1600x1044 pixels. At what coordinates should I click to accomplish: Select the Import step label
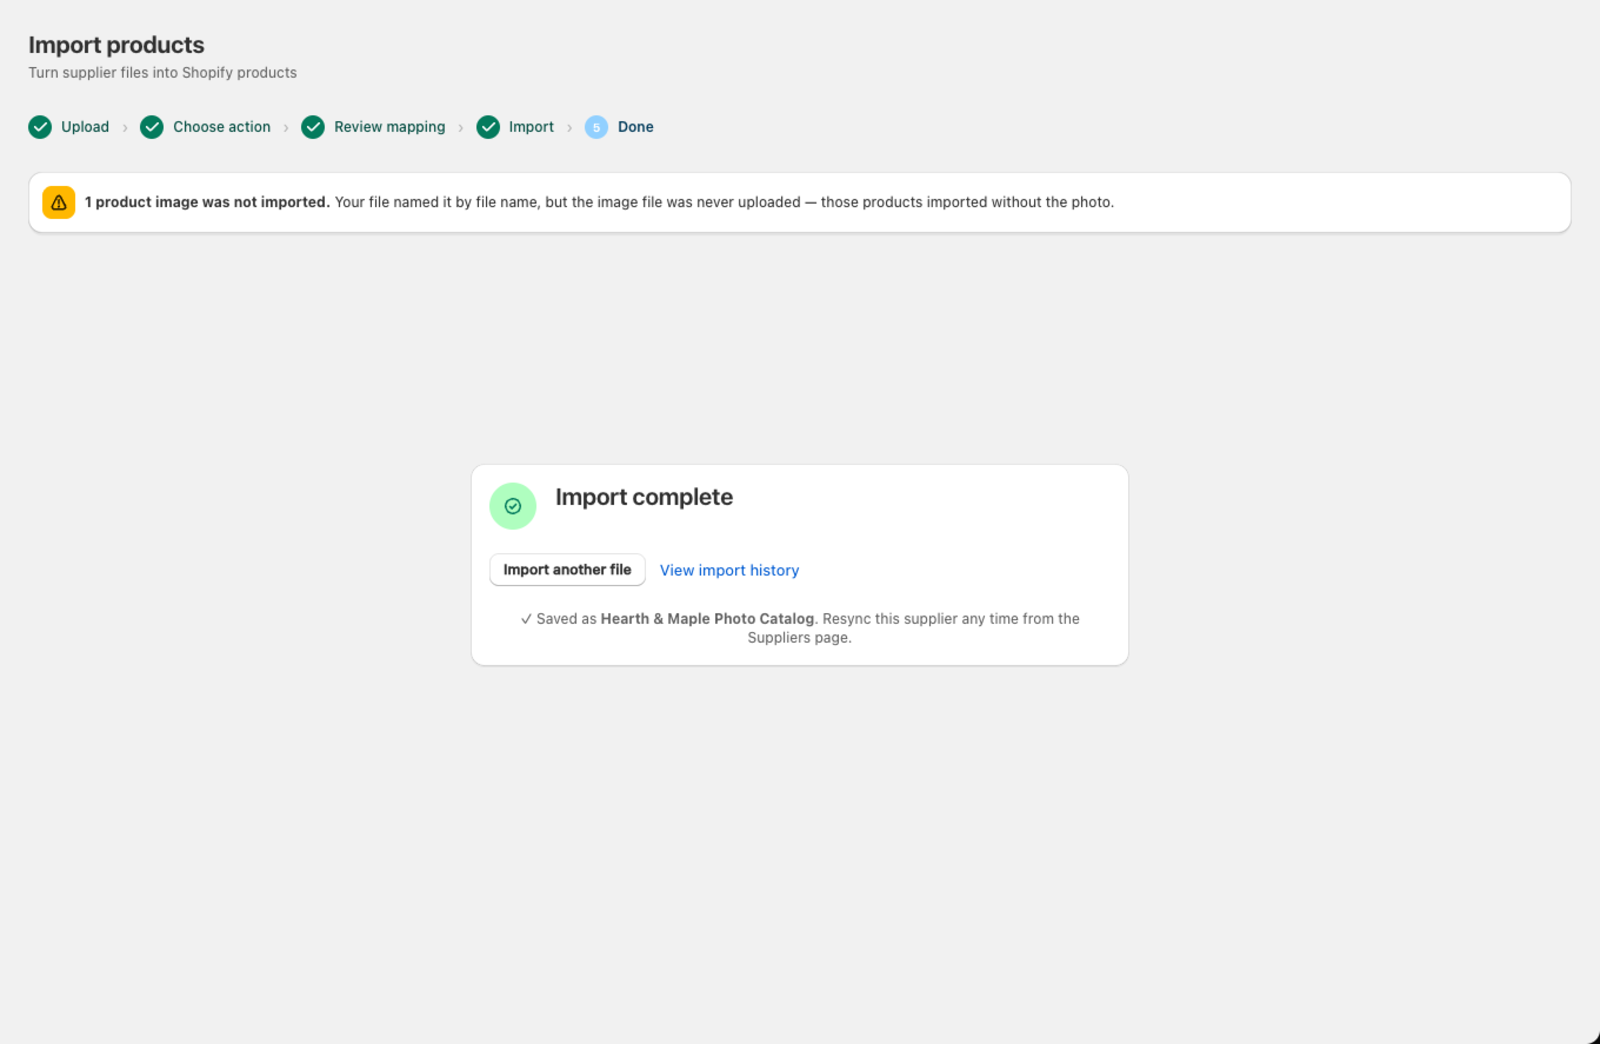tap(531, 127)
